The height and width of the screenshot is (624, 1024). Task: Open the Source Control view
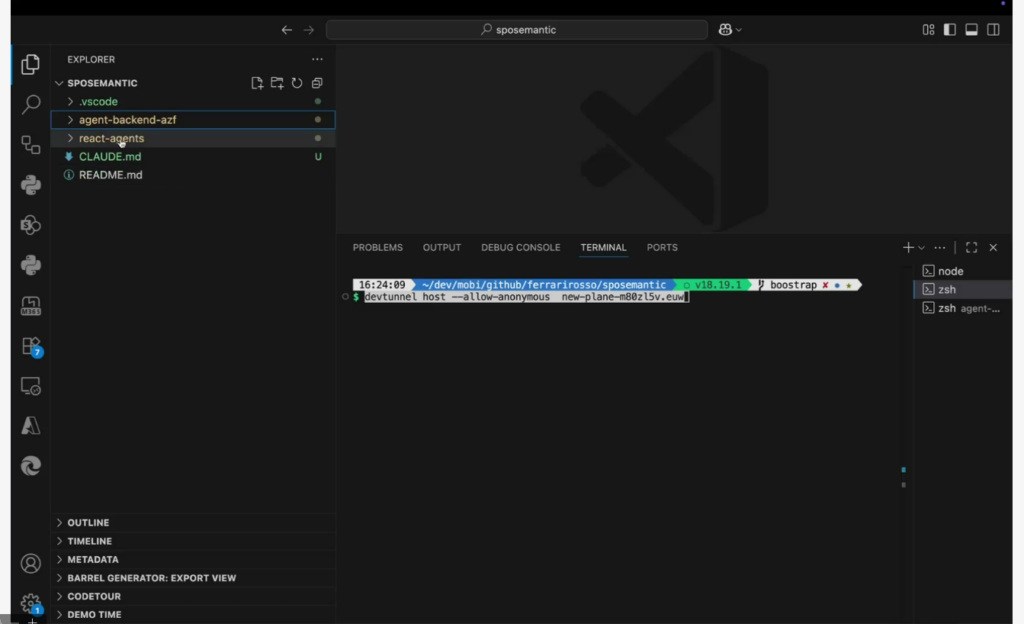tap(30, 144)
